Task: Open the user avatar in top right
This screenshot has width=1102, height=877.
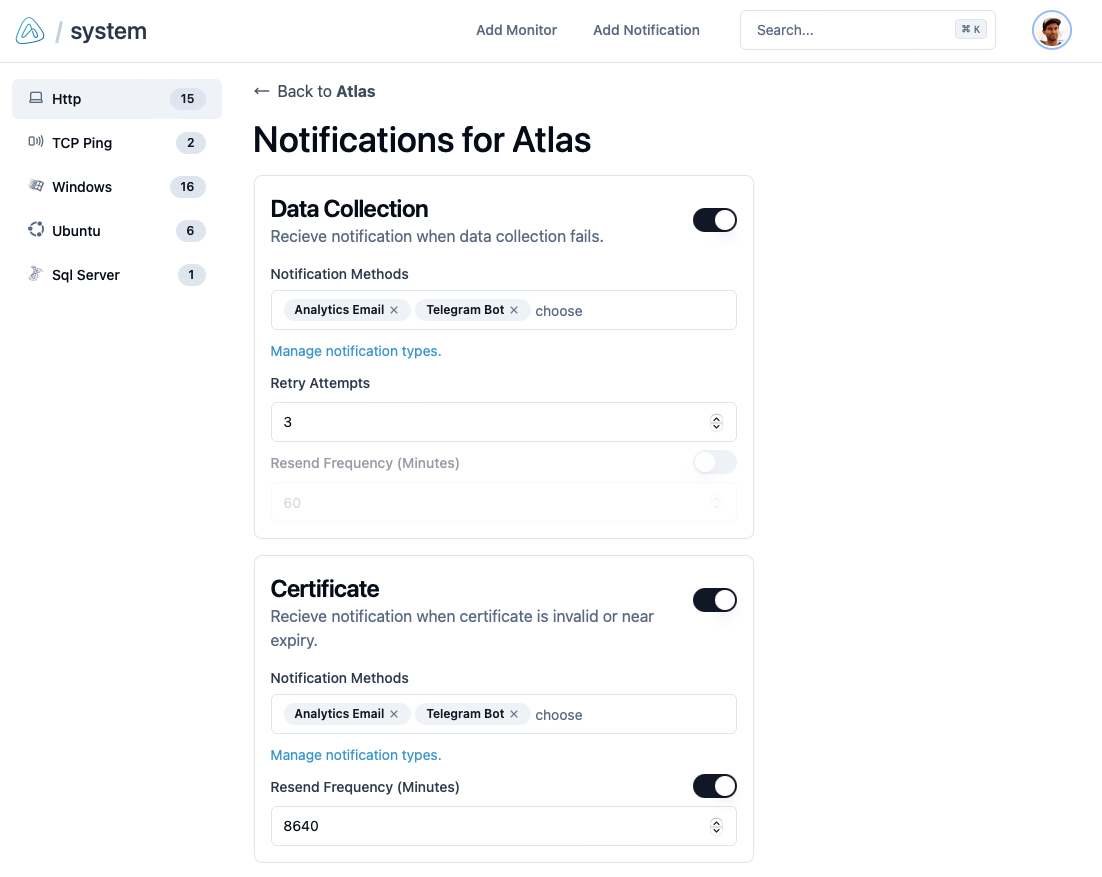Action: point(1051,30)
